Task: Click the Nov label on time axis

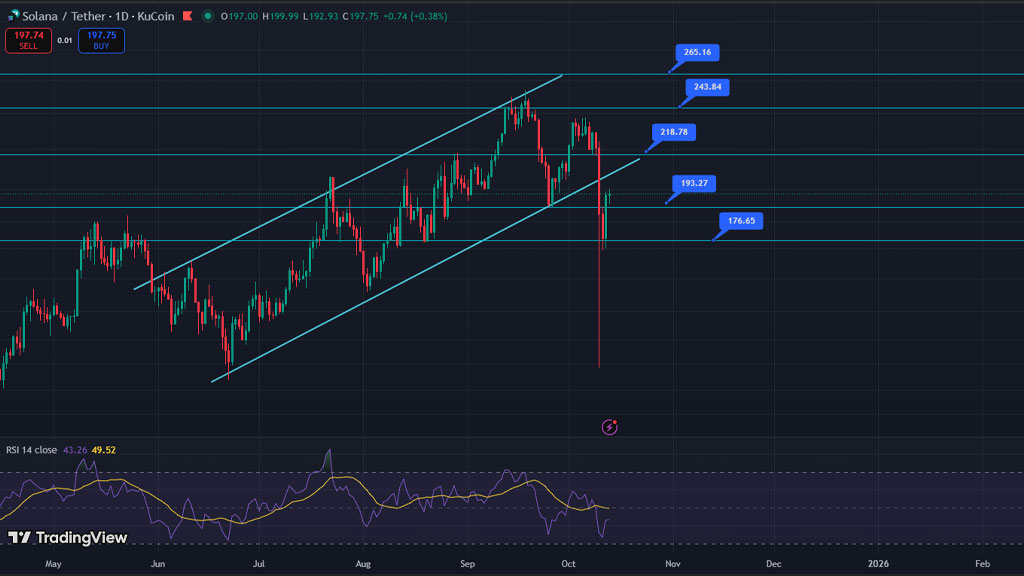Action: click(x=672, y=565)
